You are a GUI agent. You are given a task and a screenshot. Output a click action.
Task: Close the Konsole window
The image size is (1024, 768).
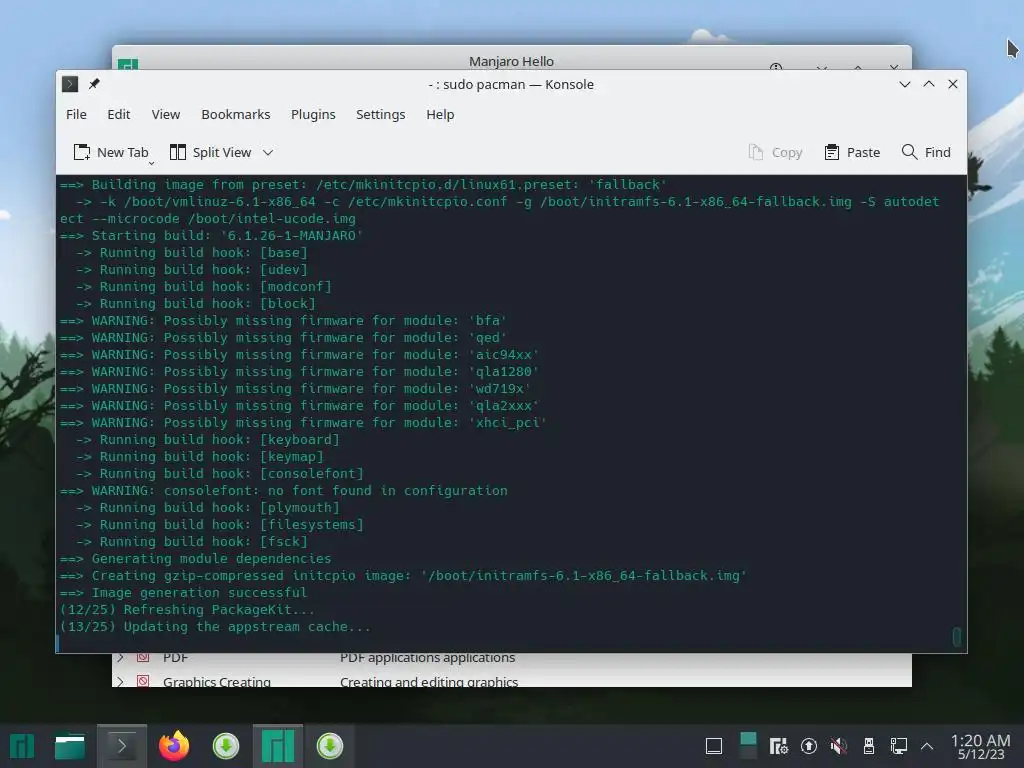click(x=953, y=84)
